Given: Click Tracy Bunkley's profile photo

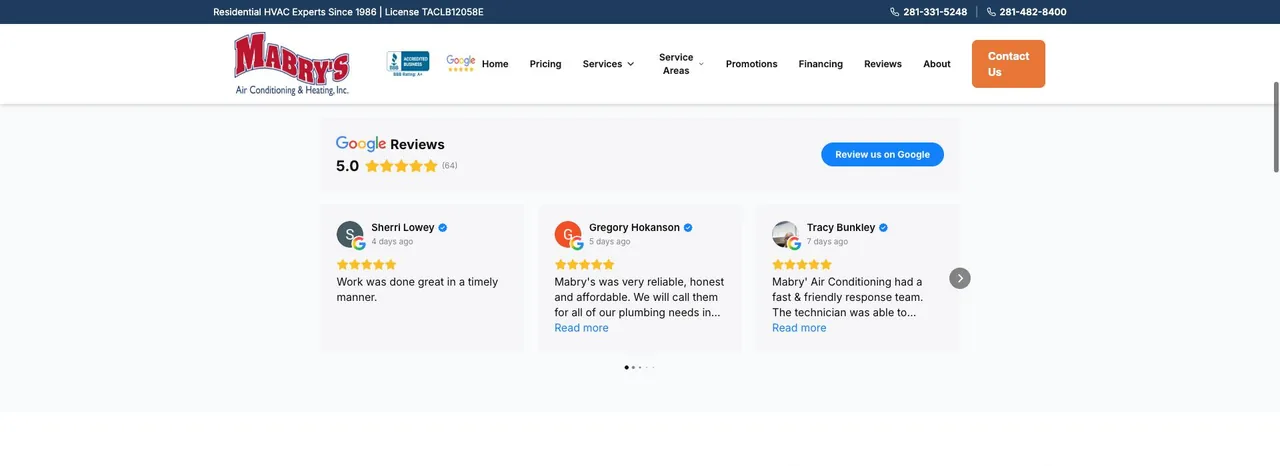Looking at the screenshot, I should pos(786,235).
